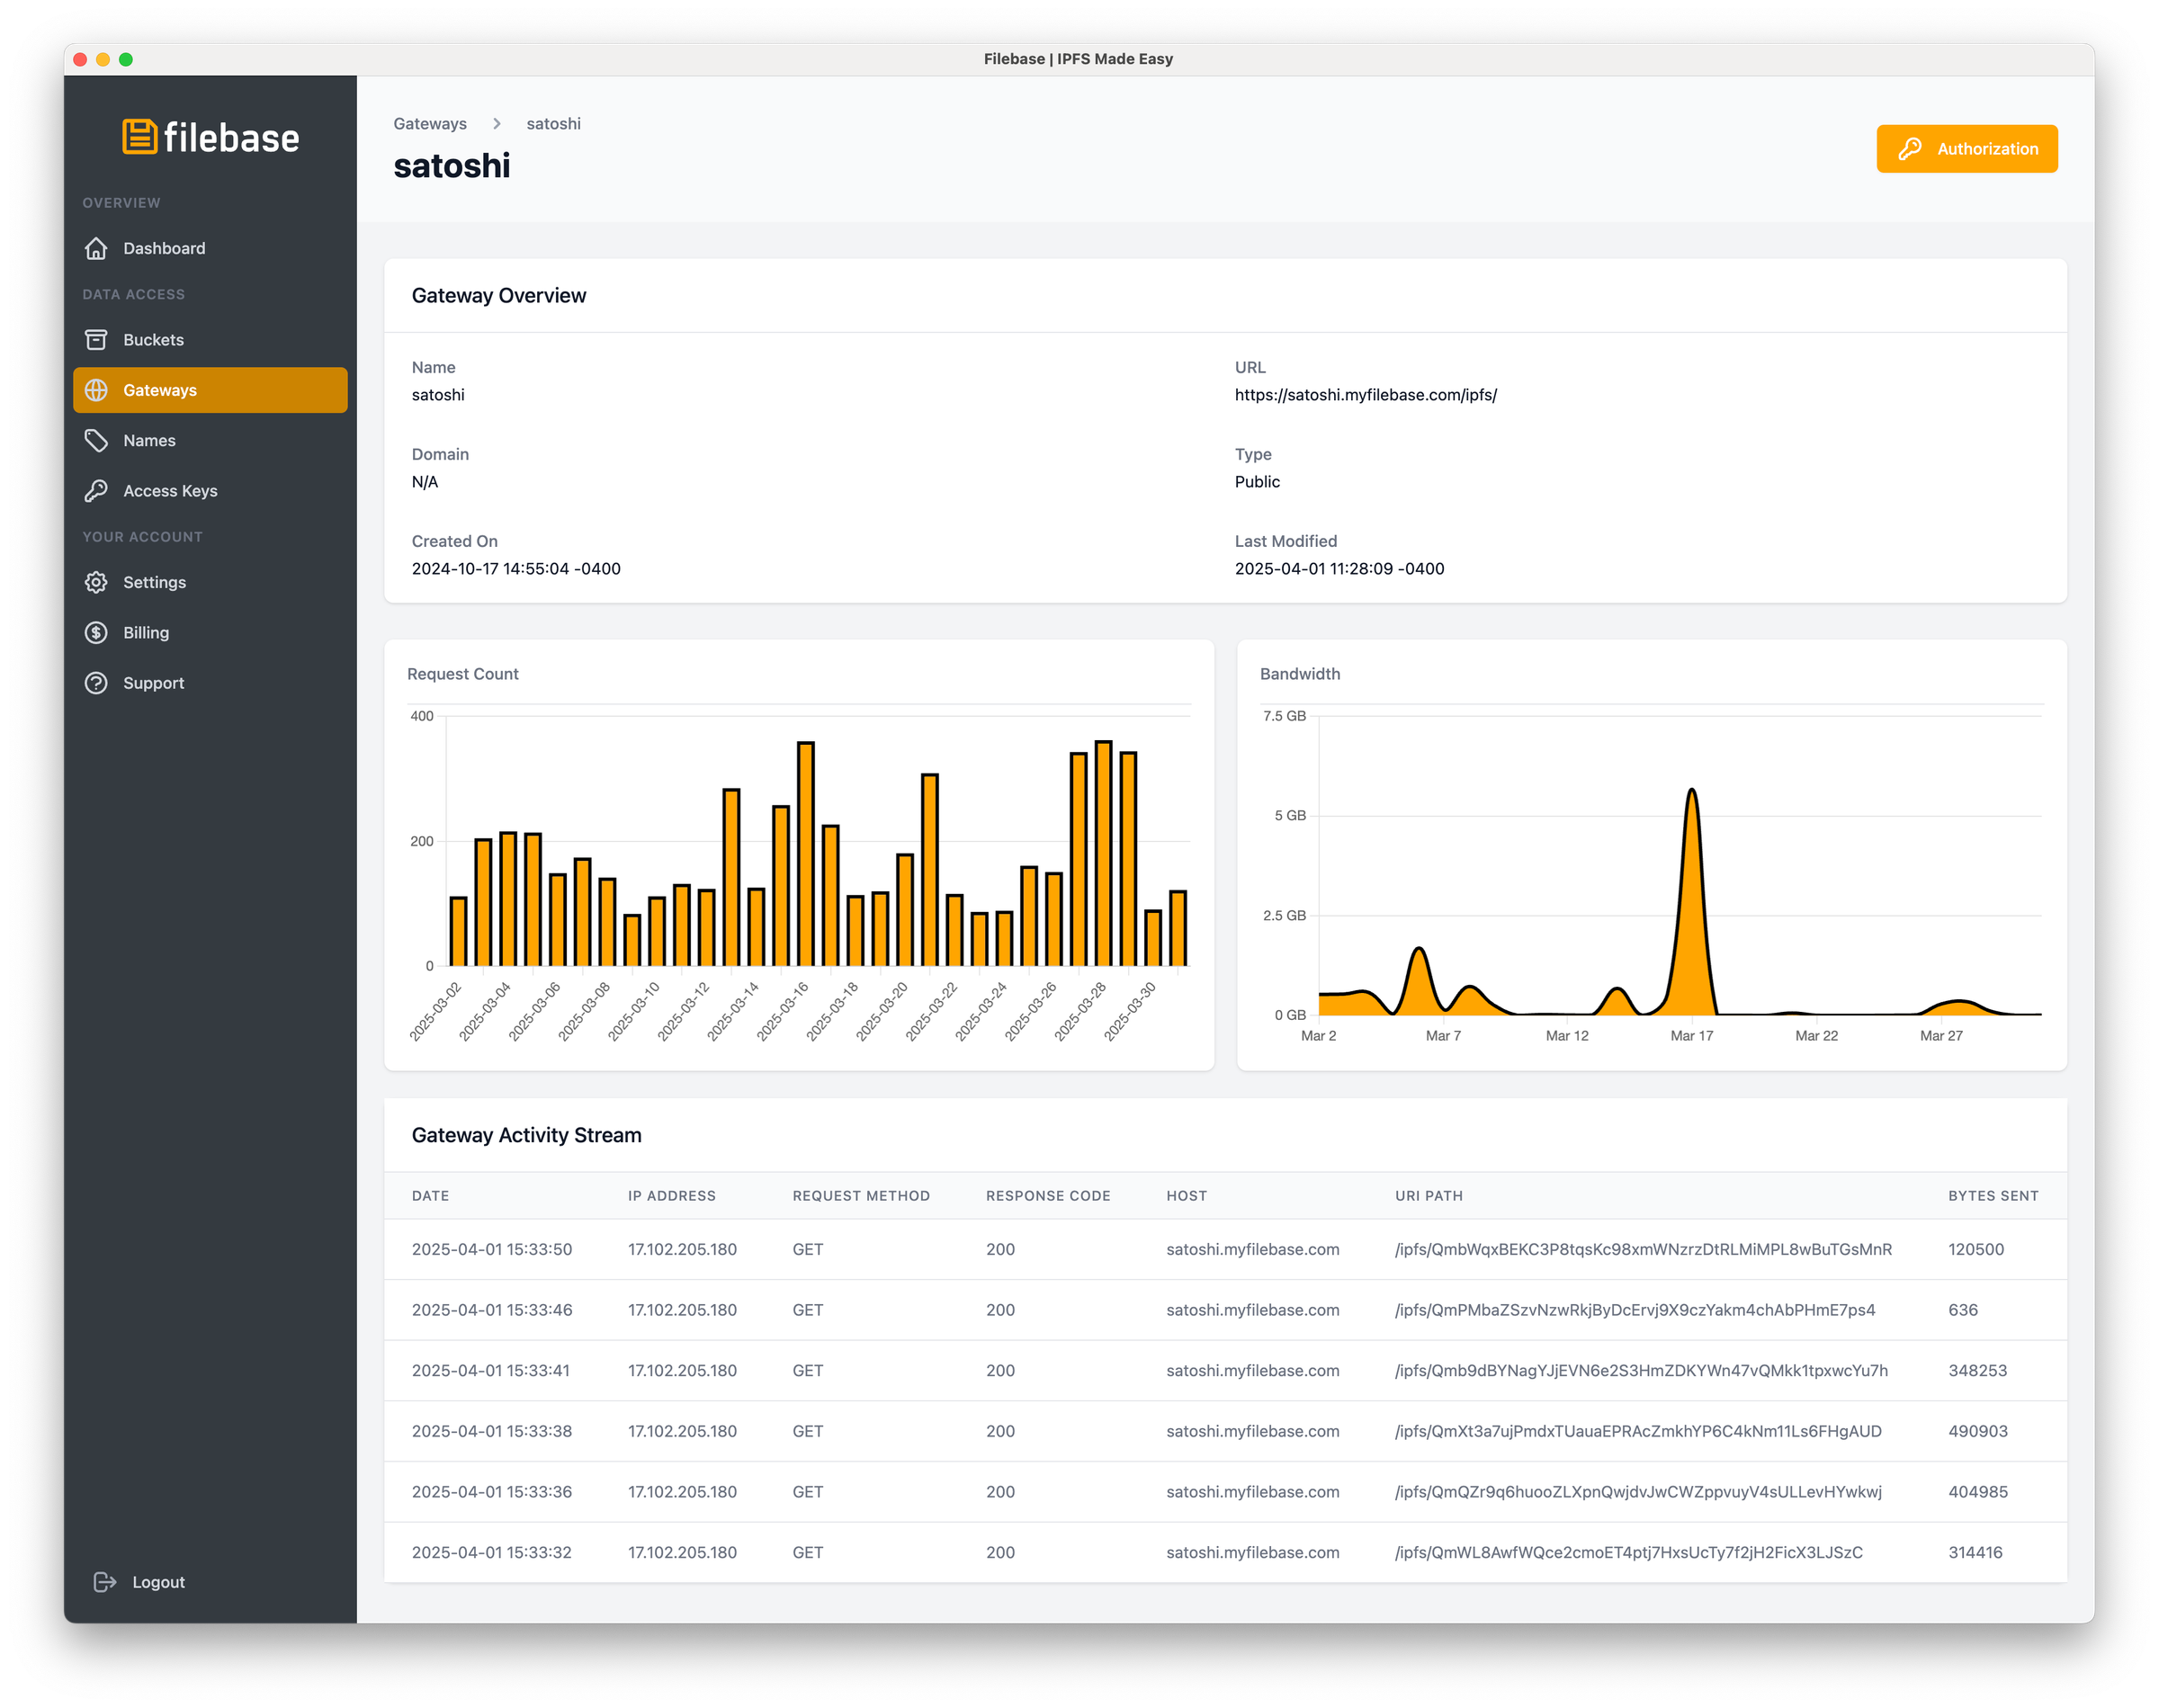This screenshot has height=1708, width=2159.
Task: Select the Buckets icon in the sidebar
Action: click(96, 340)
